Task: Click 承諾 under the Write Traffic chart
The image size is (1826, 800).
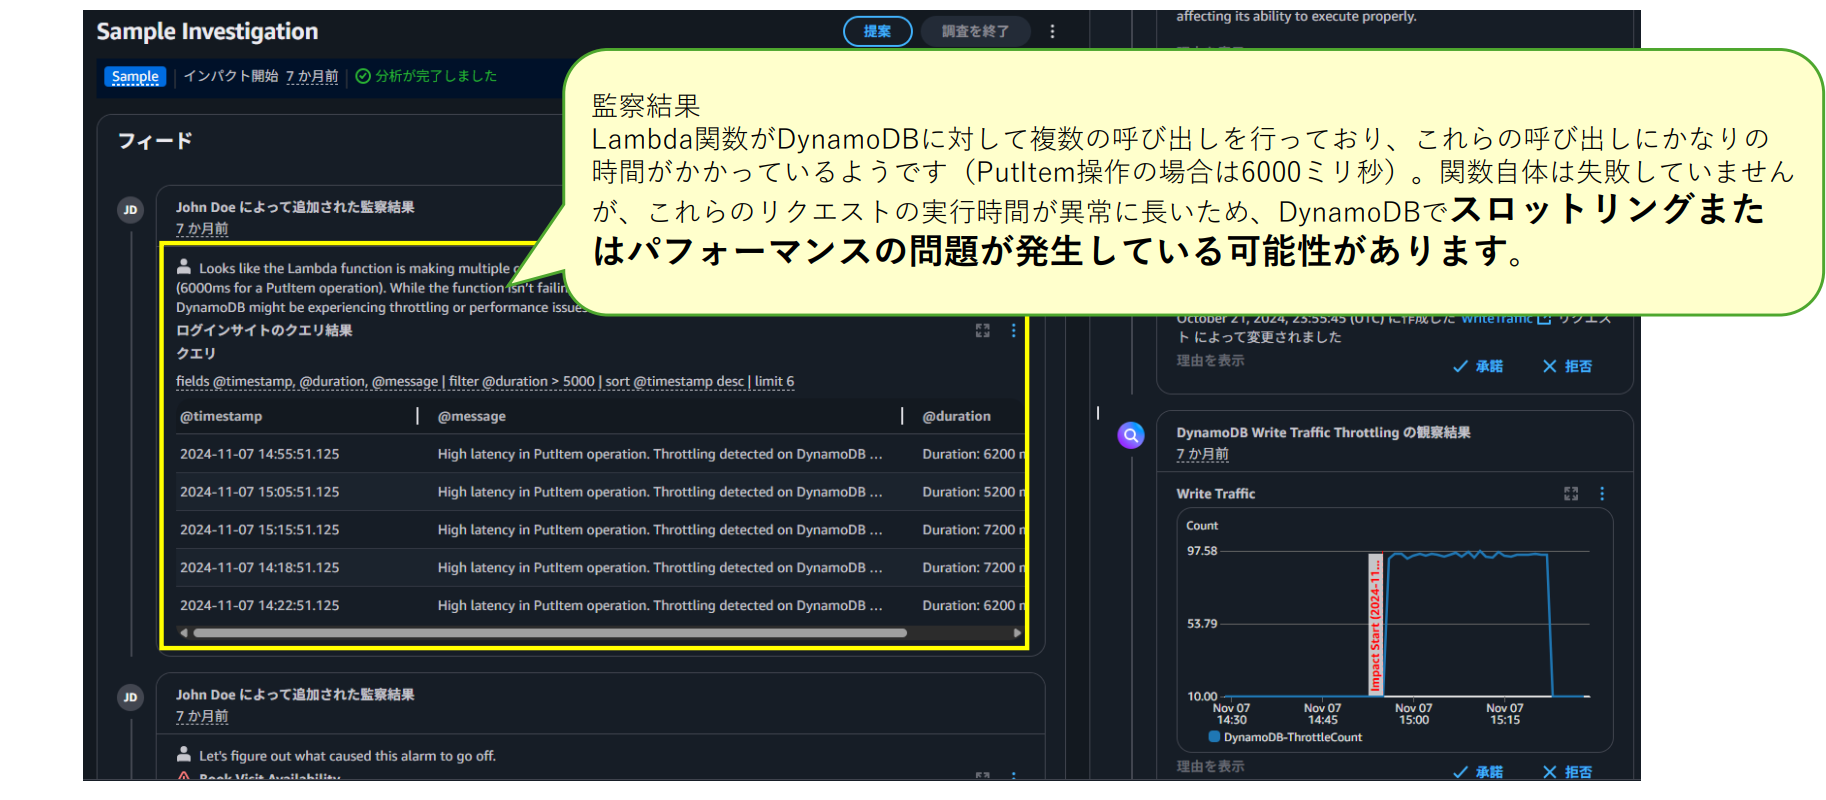Action: pyautogui.click(x=1478, y=772)
